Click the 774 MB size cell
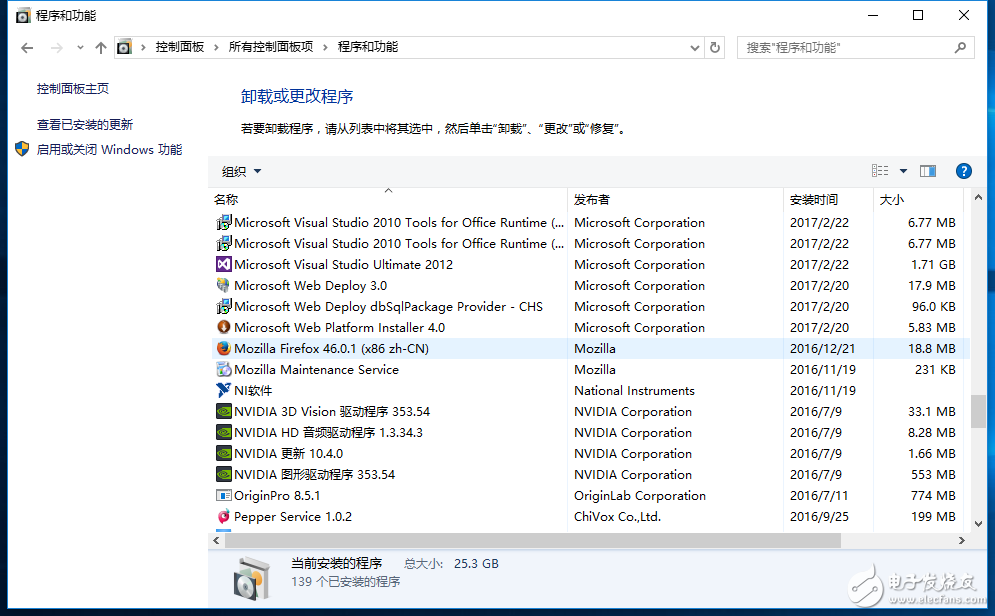The height and width of the screenshot is (616, 995). click(933, 495)
